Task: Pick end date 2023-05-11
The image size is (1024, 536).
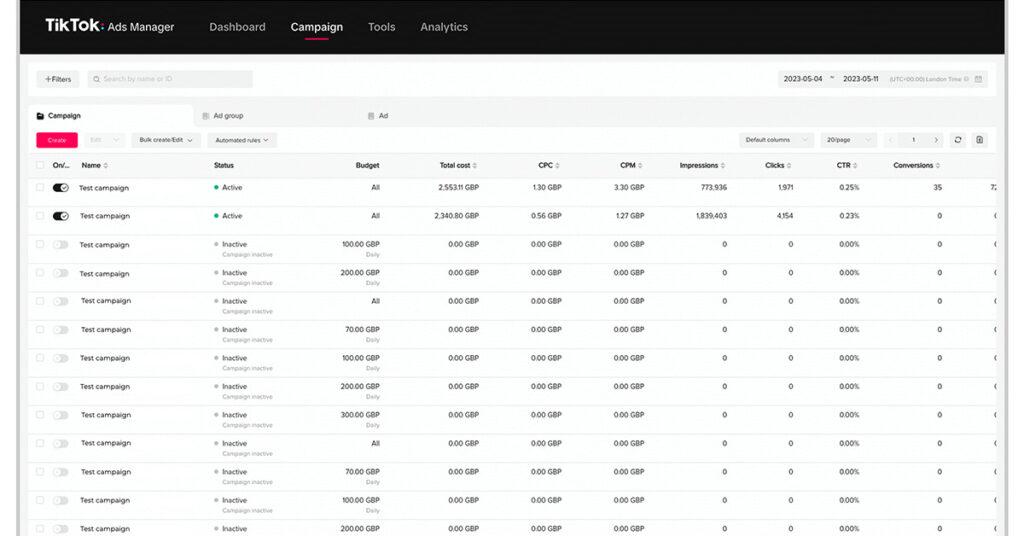Action: coord(861,79)
